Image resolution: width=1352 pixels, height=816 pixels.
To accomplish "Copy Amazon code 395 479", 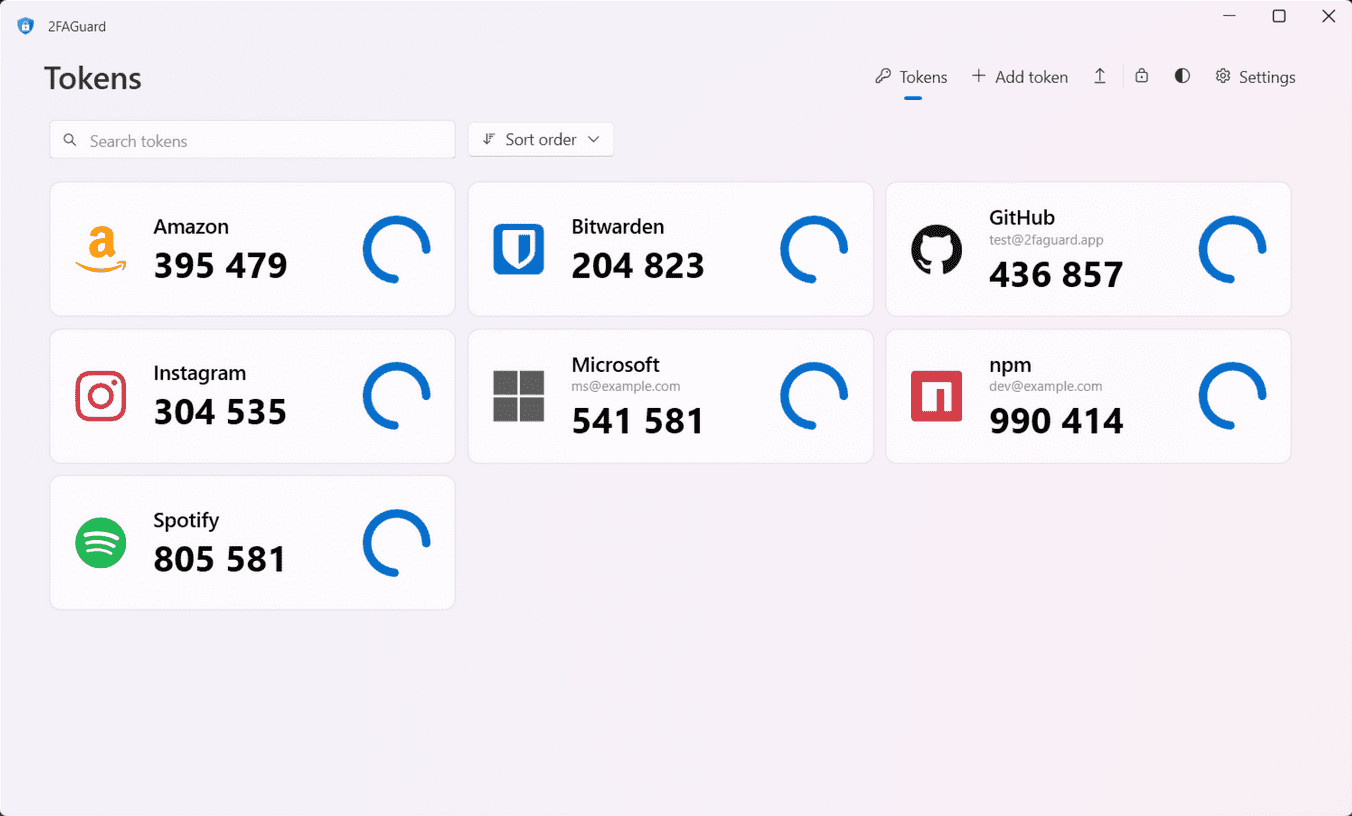I will [220, 266].
